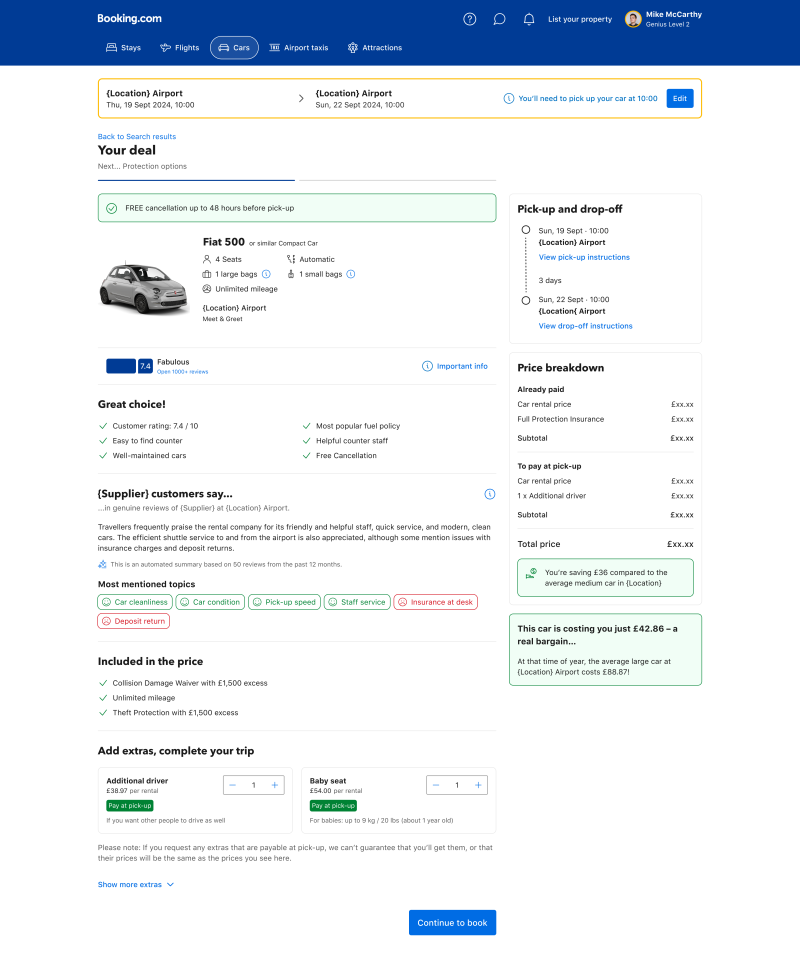Image resolution: width=800 pixels, height=967 pixels.
Task: Click the Open 1000+ reviews link
Action: 183,372
